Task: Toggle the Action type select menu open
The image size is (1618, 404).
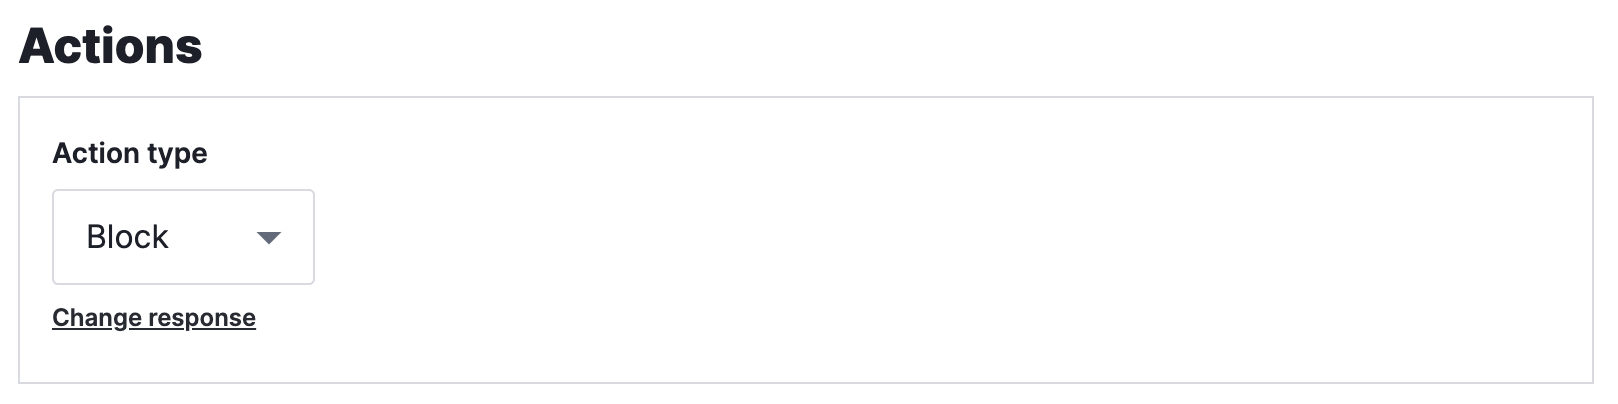Action: click(183, 237)
